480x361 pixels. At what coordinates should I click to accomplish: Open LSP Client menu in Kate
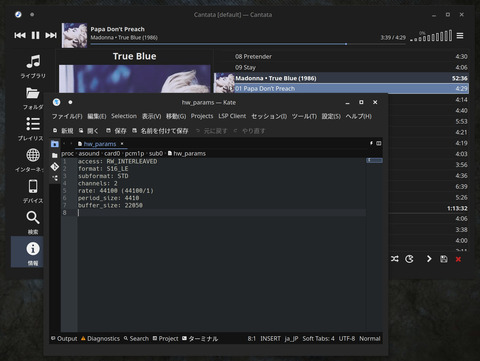coord(232,116)
